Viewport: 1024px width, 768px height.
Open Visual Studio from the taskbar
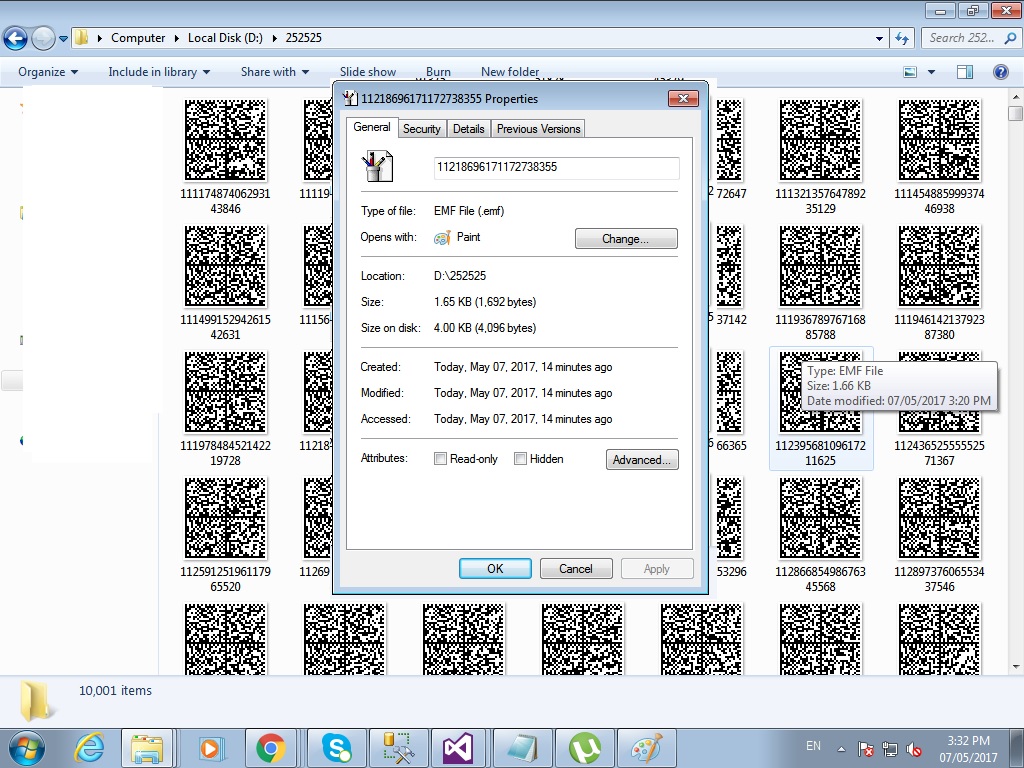[x=458, y=748]
